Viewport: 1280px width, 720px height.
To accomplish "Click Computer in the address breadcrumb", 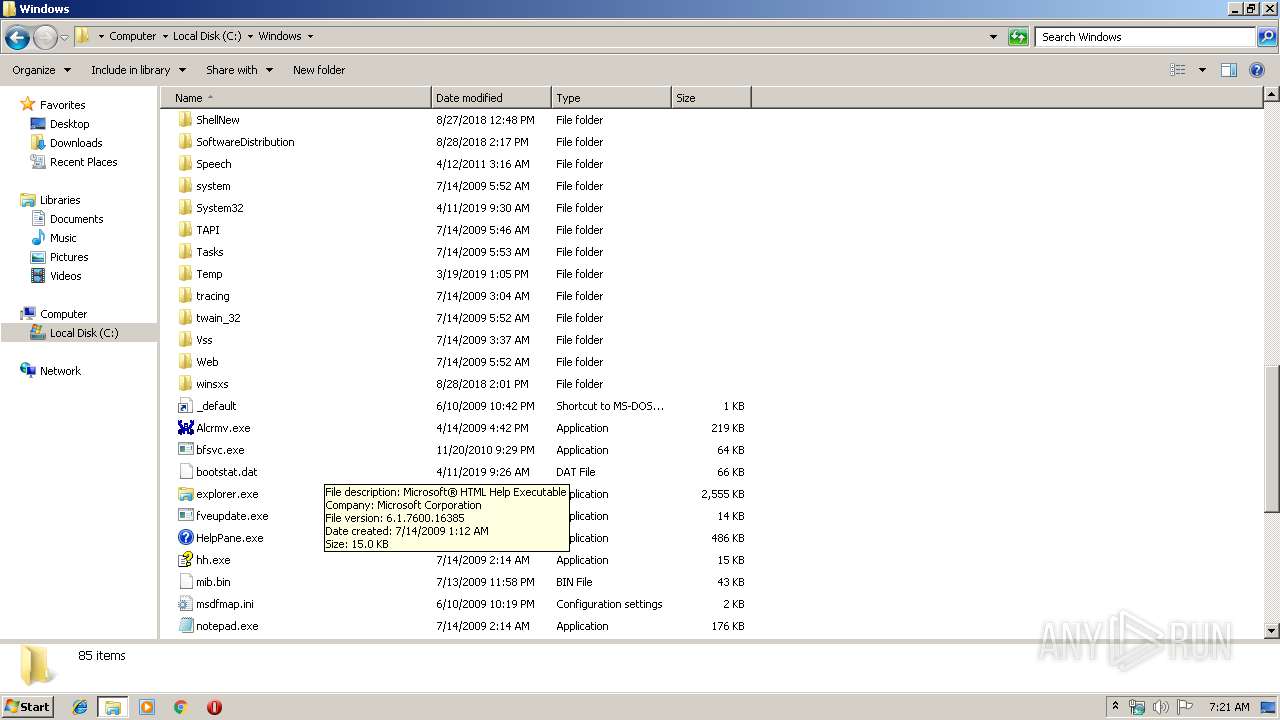I will pos(133,36).
